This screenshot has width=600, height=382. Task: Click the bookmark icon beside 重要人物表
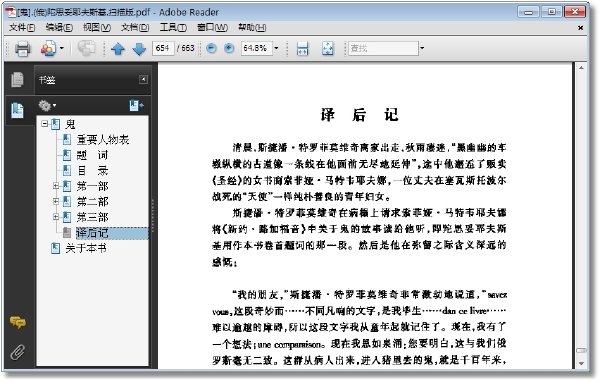67,139
